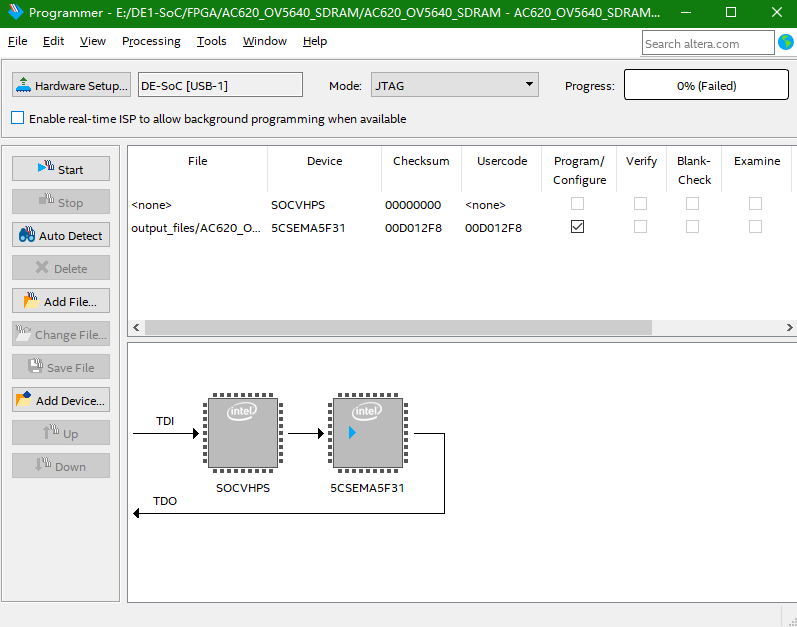Screen dimensions: 797x627
Task: Click the Down button
Action: [x=61, y=466]
